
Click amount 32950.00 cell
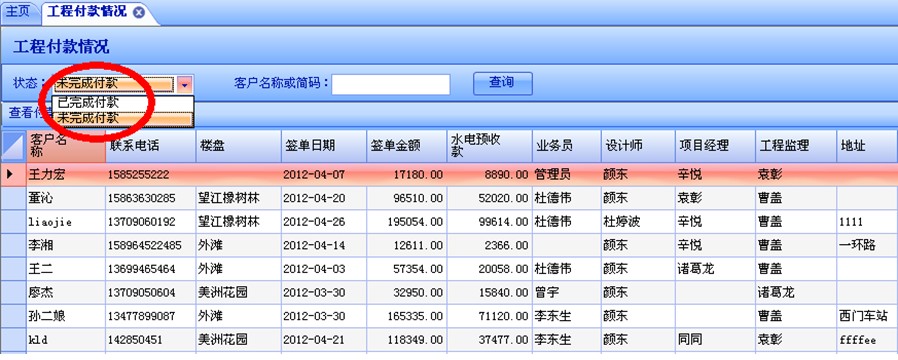(406, 292)
